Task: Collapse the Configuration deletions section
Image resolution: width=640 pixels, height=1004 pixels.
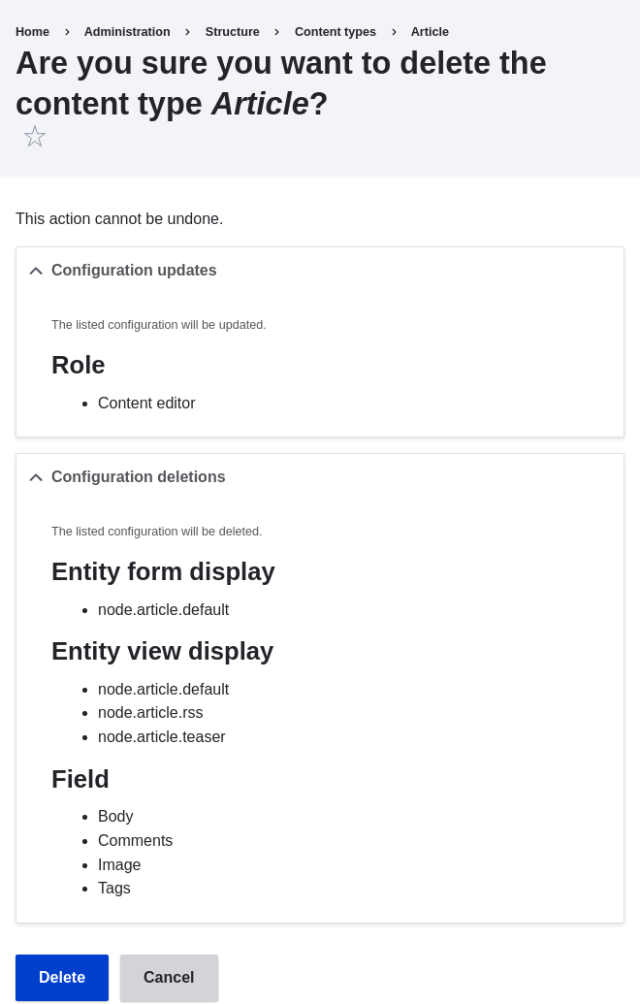Action: 138,477
